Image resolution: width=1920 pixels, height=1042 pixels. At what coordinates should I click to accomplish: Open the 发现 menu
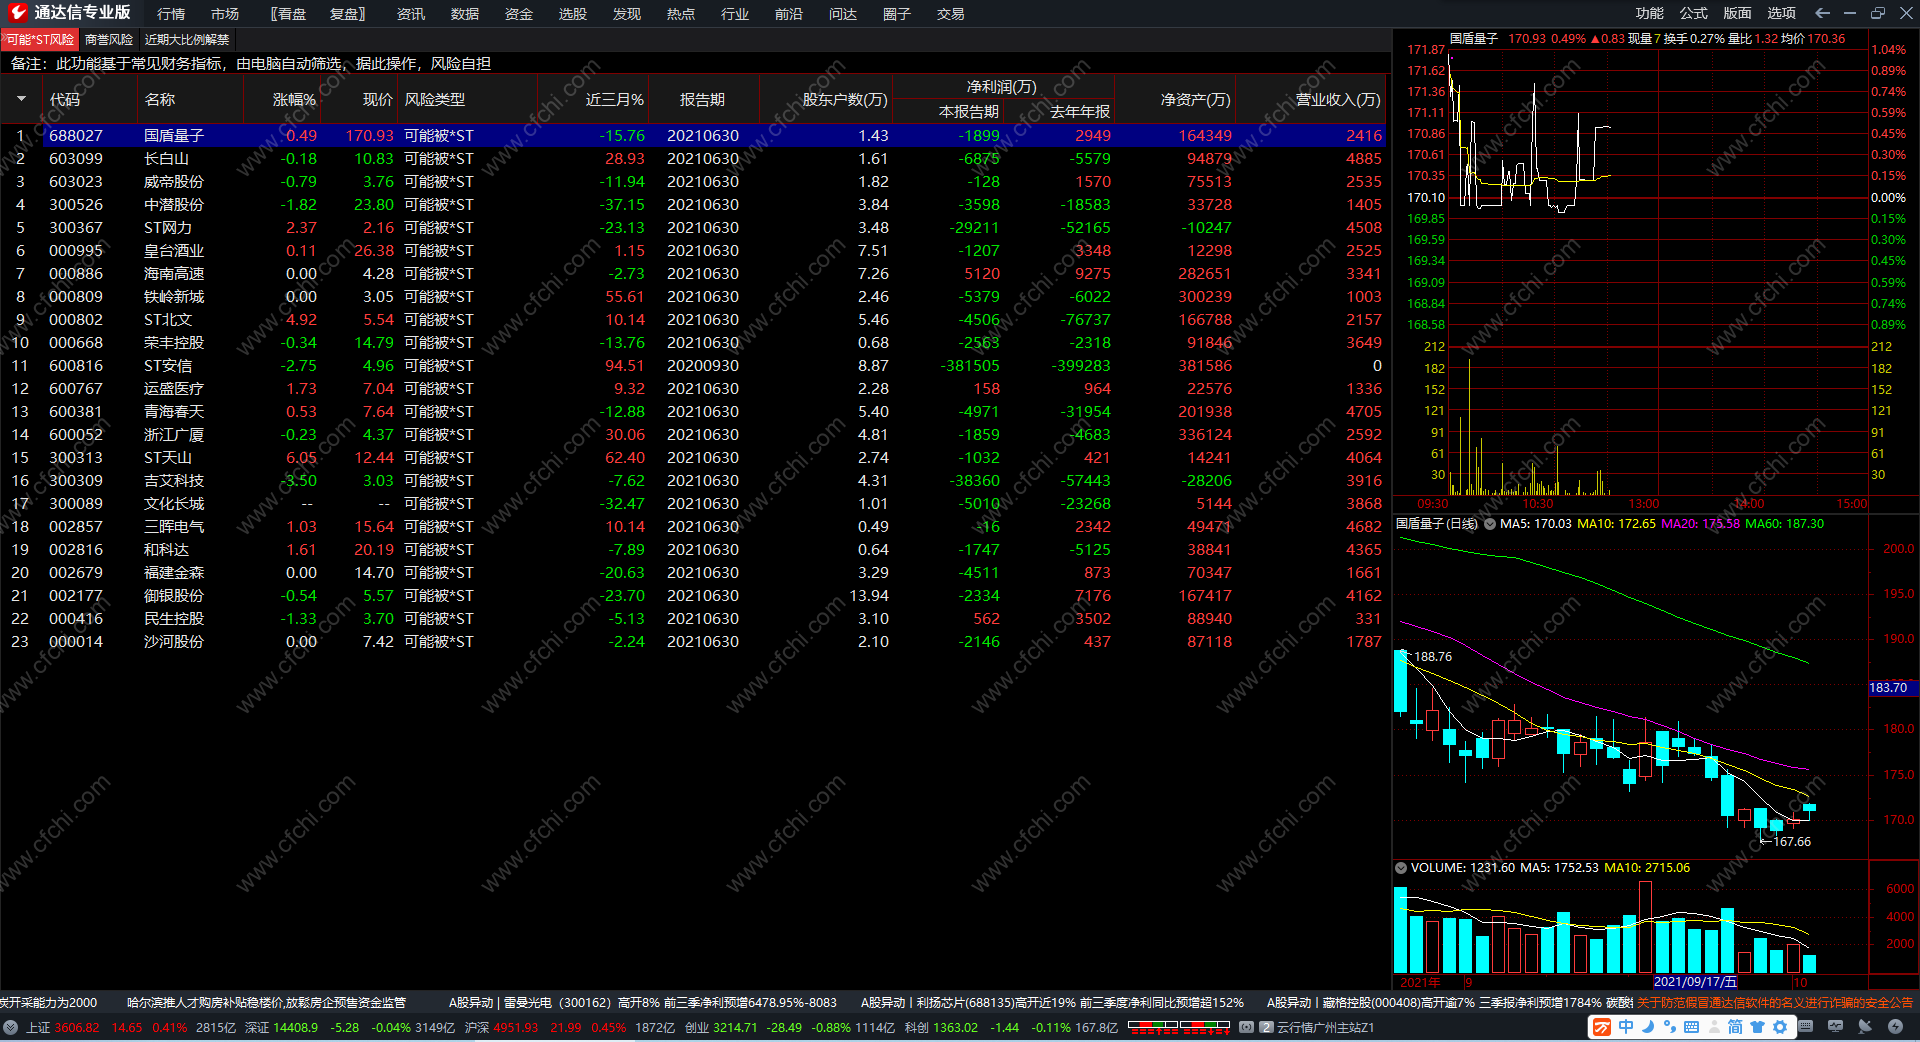point(627,14)
